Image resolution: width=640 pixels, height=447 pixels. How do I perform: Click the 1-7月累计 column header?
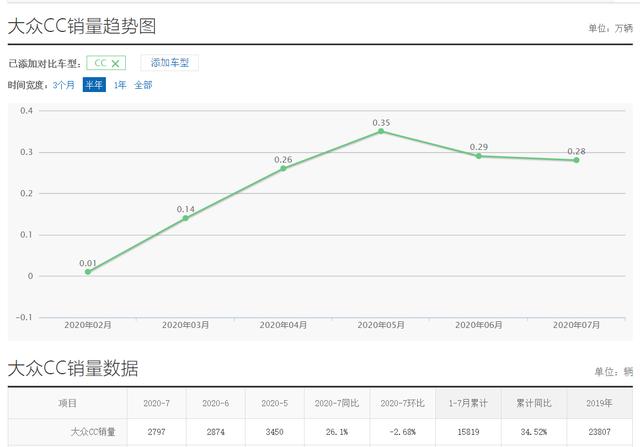468,403
